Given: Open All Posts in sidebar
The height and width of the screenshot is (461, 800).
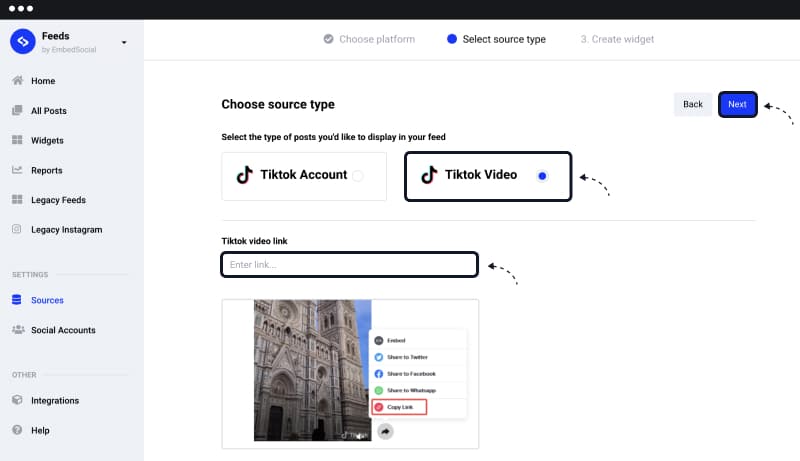Looking at the screenshot, I should (x=48, y=111).
